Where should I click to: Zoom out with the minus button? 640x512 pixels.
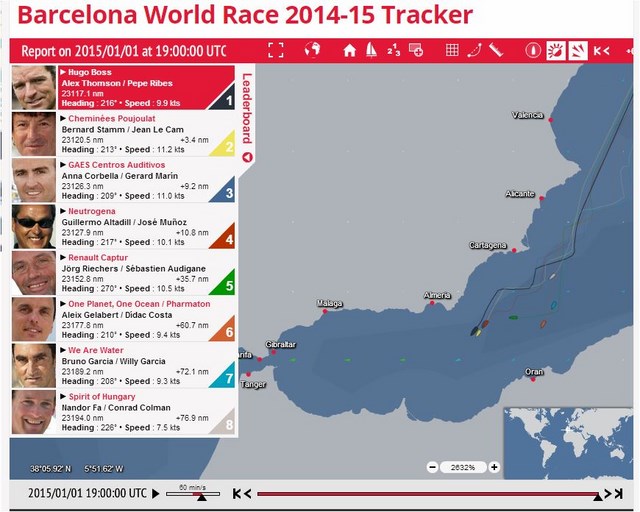click(x=433, y=467)
